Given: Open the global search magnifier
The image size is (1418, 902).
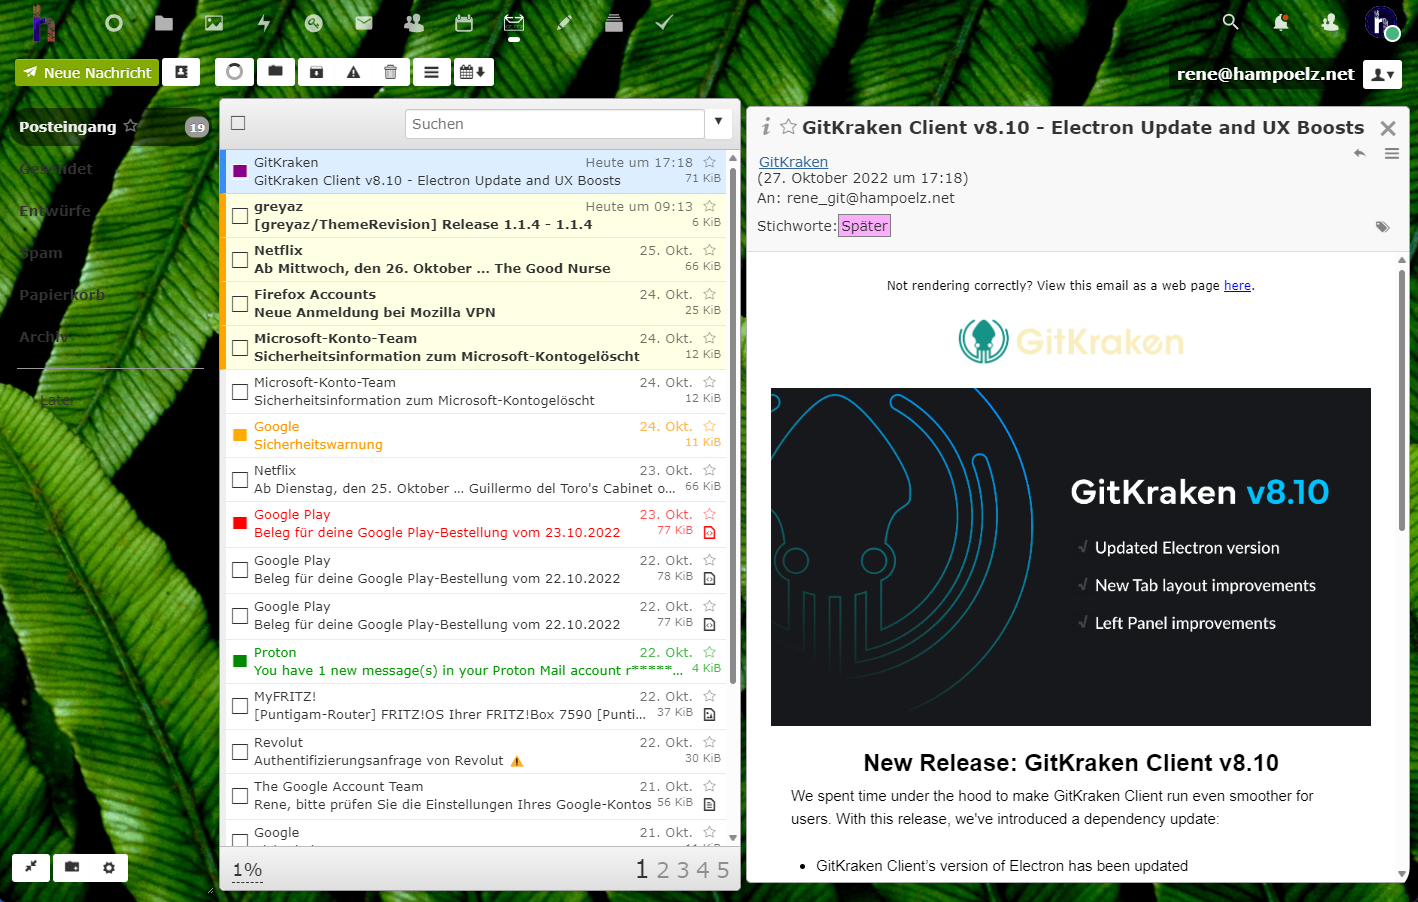Looking at the screenshot, I should 1231,22.
